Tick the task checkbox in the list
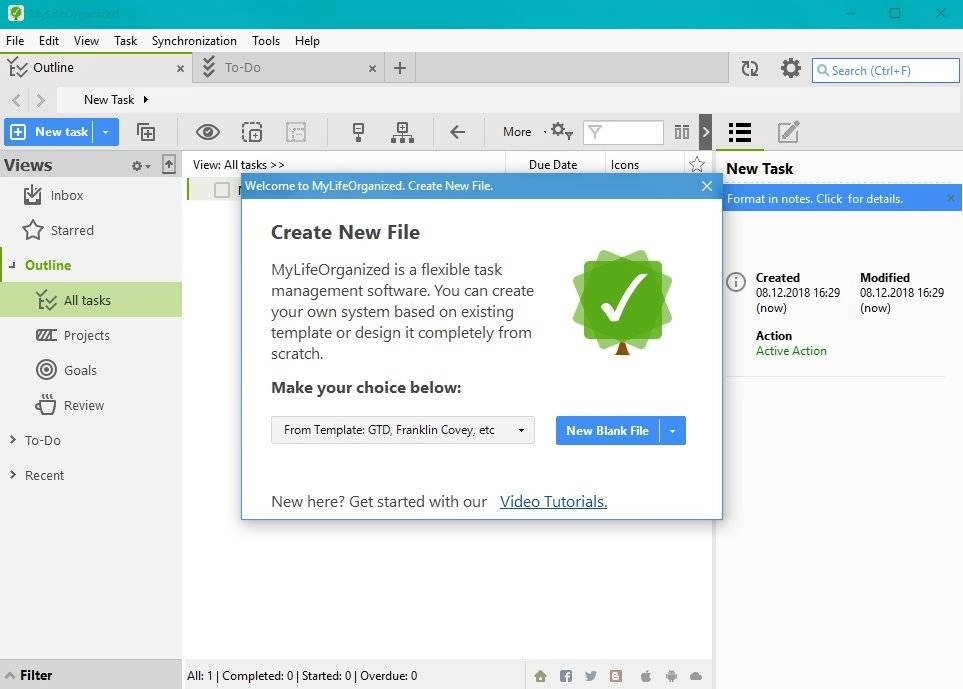Screen dimensions: 963x689 222,190
